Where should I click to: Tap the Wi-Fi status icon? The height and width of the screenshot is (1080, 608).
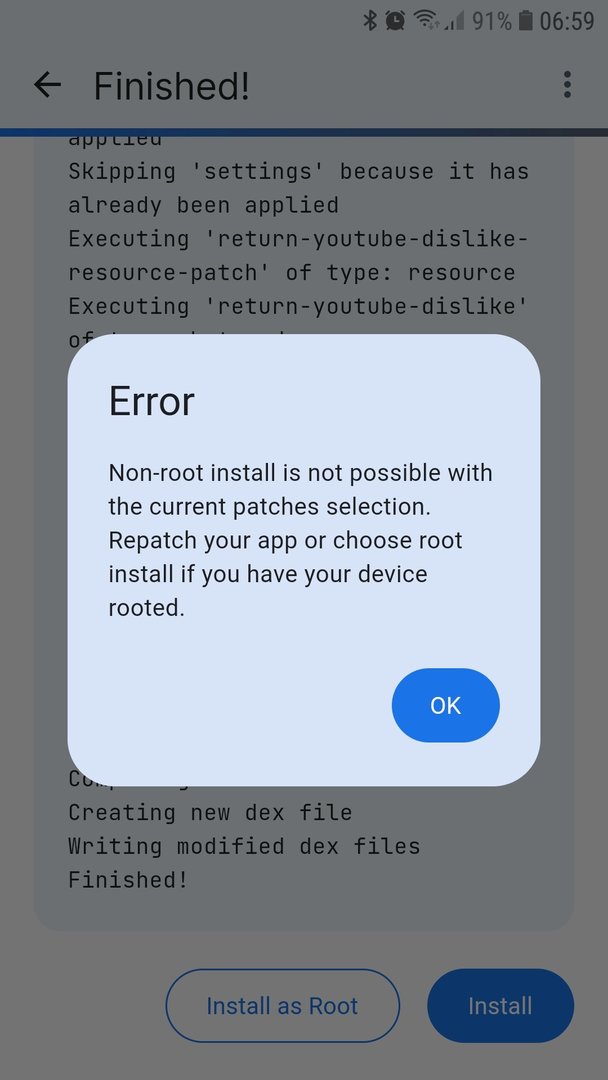point(426,21)
